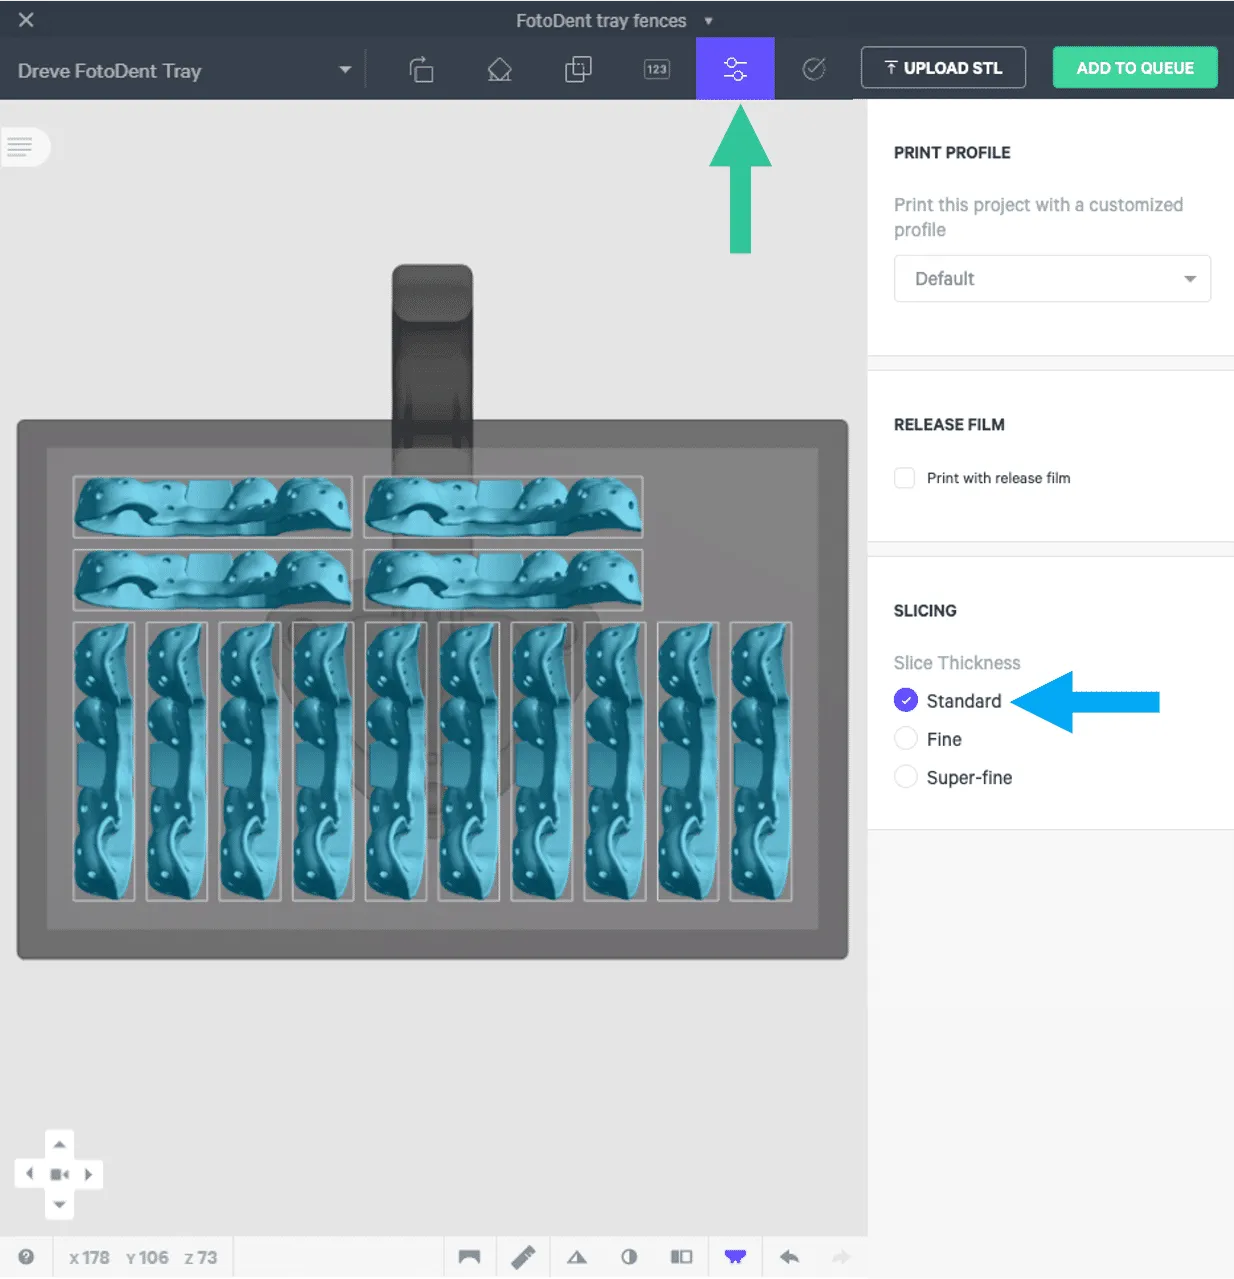
Task: Open the validation checkmark tool
Action: coord(814,69)
